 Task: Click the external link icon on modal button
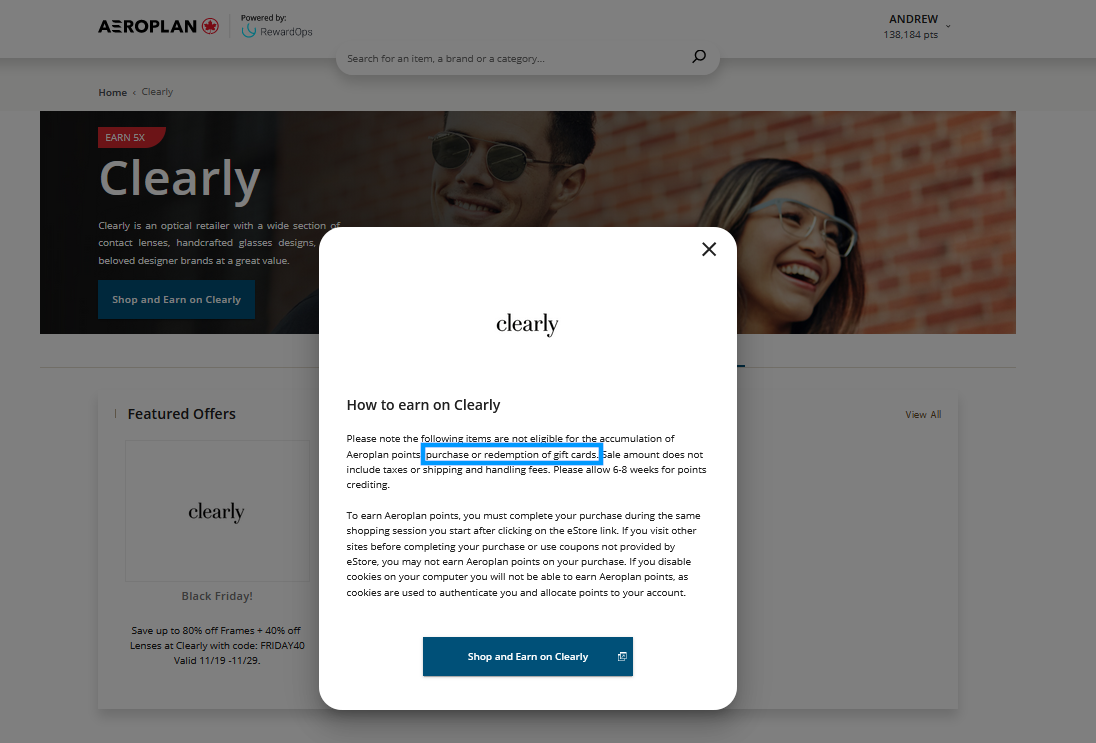click(621, 656)
